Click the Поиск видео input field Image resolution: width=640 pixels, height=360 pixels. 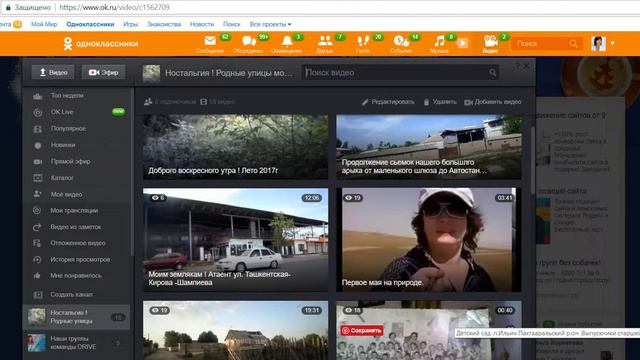coord(400,73)
